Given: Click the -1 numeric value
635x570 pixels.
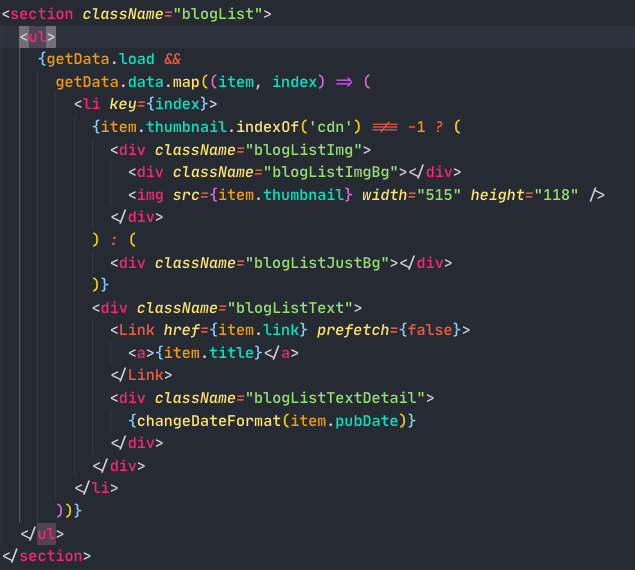Looking at the screenshot, I should tap(416, 127).
